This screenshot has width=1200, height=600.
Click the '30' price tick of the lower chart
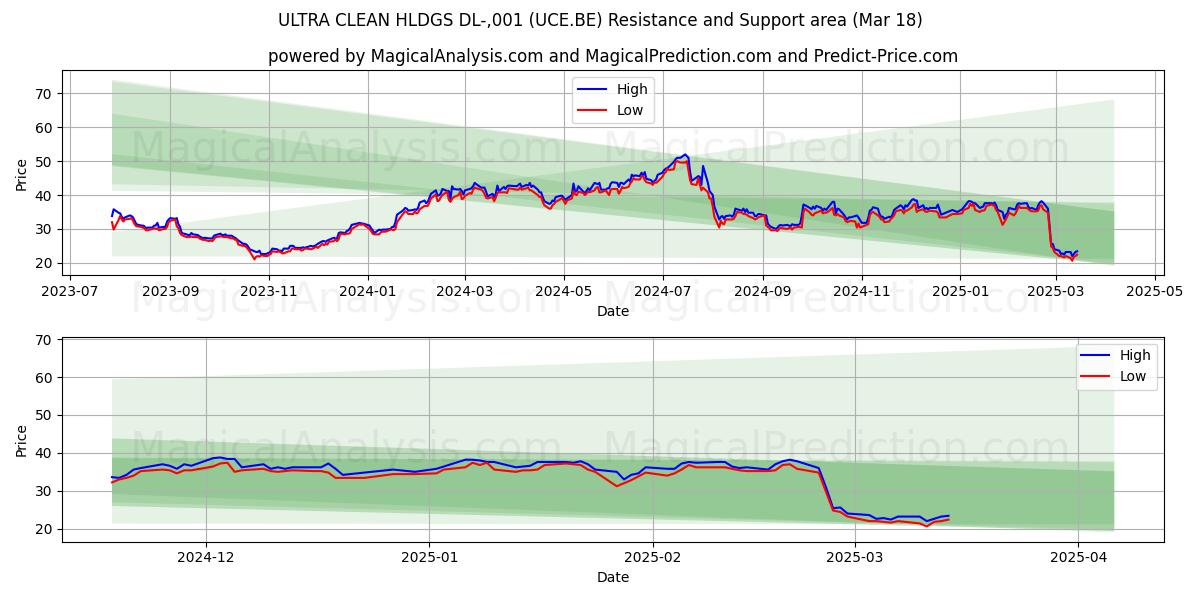point(46,492)
